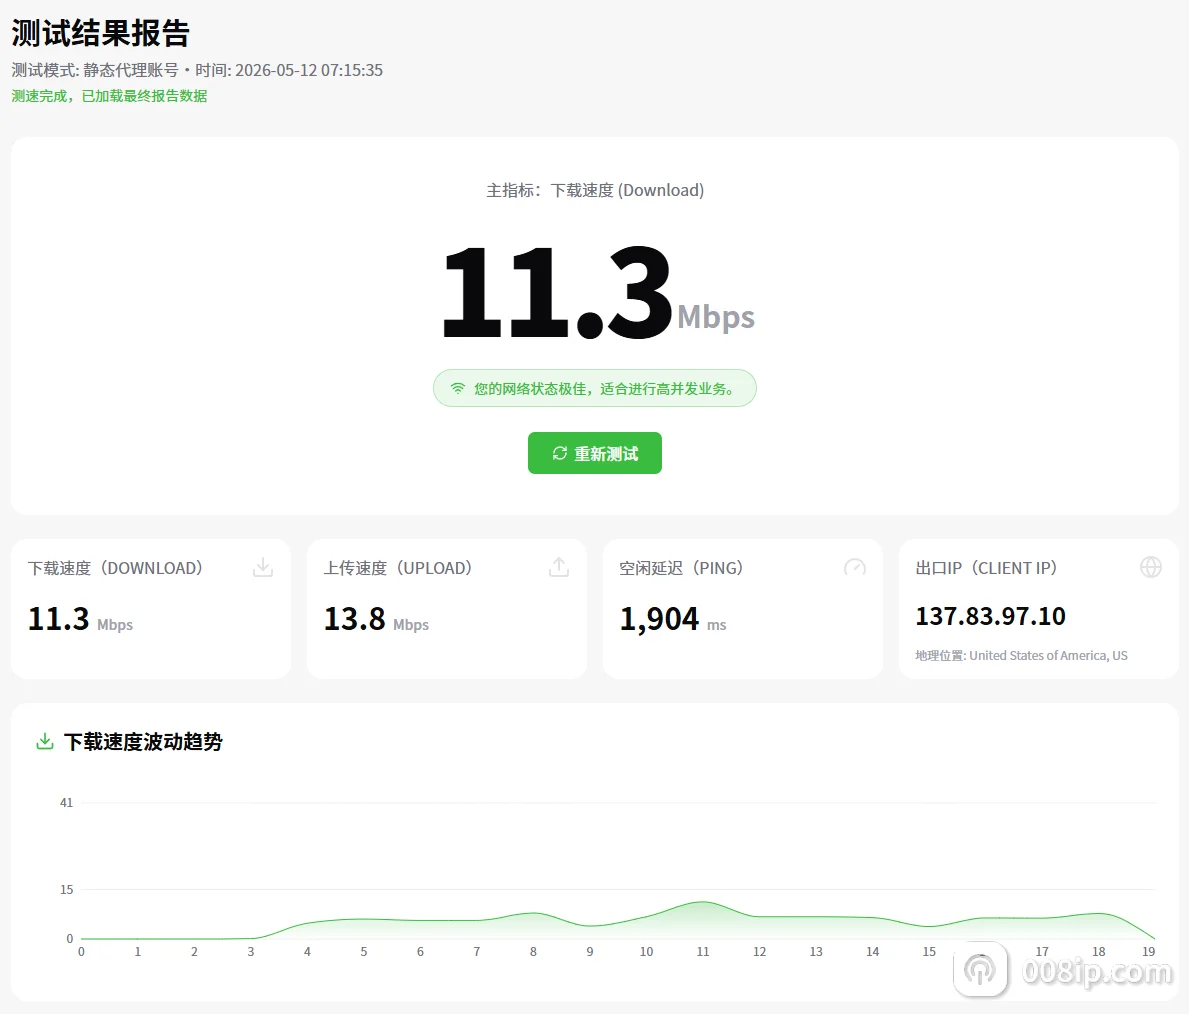Click the 主指标 下载速度 (Download) label
This screenshot has height=1014, width=1189.
[x=595, y=190]
